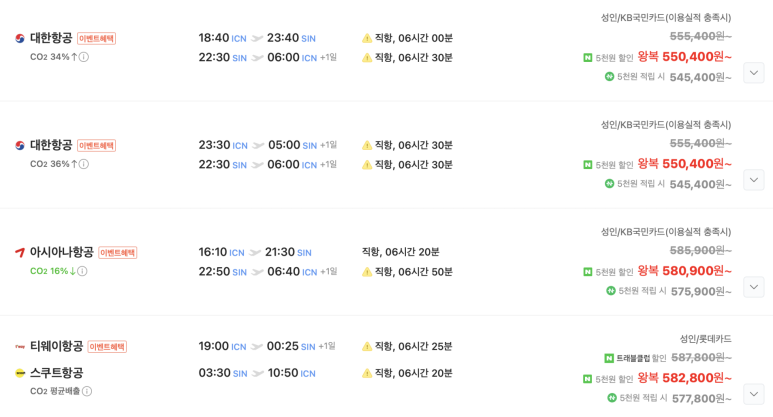Screen dimensions: 773x417
Task: Click 이벤트혜택 badge next to 티웨이항공
Action: (x=107, y=347)
